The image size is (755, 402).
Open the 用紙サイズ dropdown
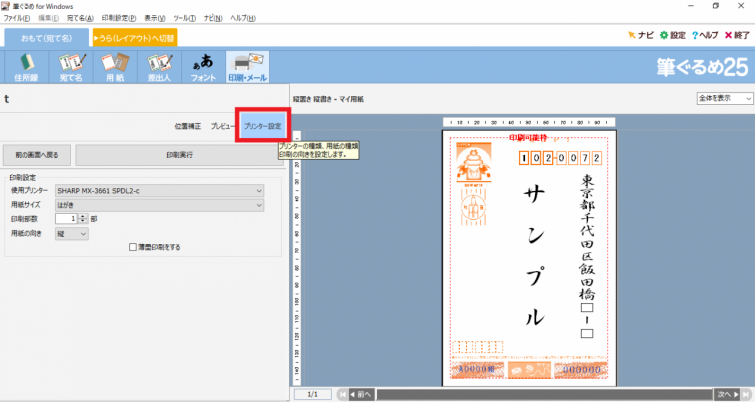pyautogui.click(x=159, y=205)
